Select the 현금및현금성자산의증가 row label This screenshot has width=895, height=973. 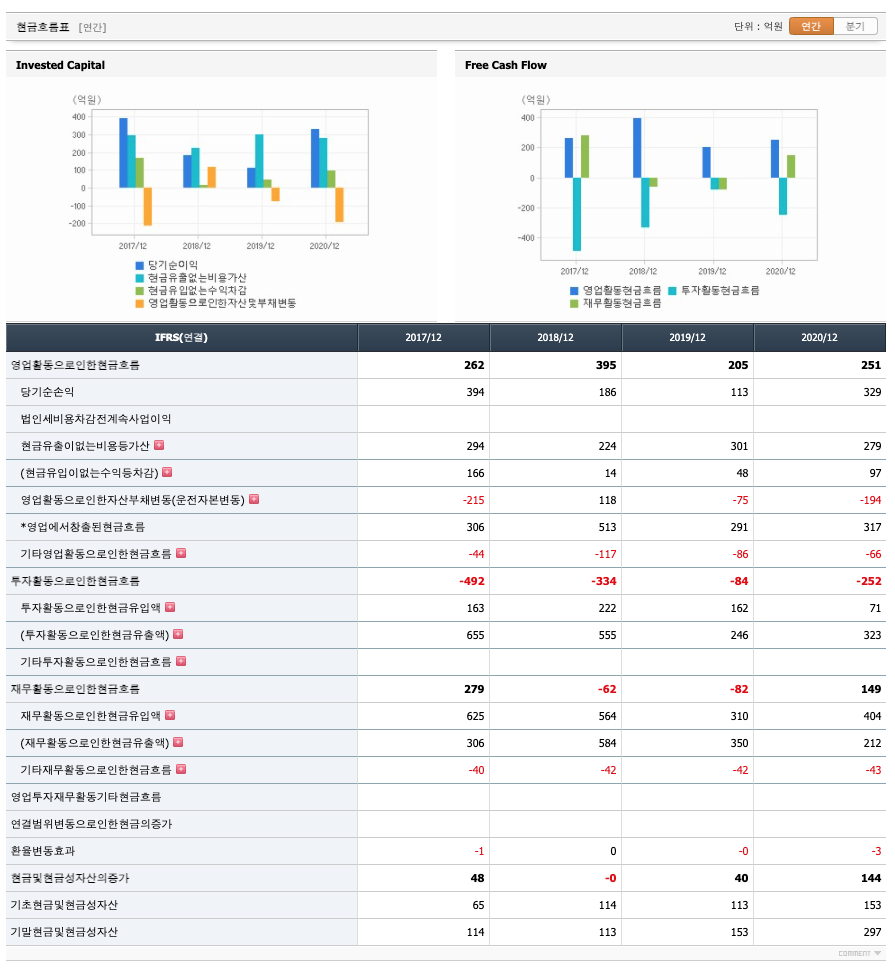[x=70, y=878]
